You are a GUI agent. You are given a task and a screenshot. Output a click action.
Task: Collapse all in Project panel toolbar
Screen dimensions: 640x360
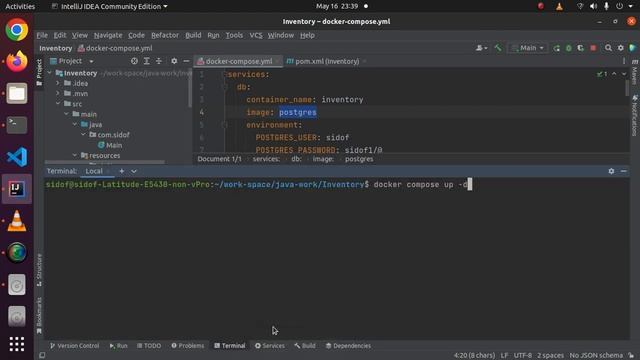pos(159,61)
